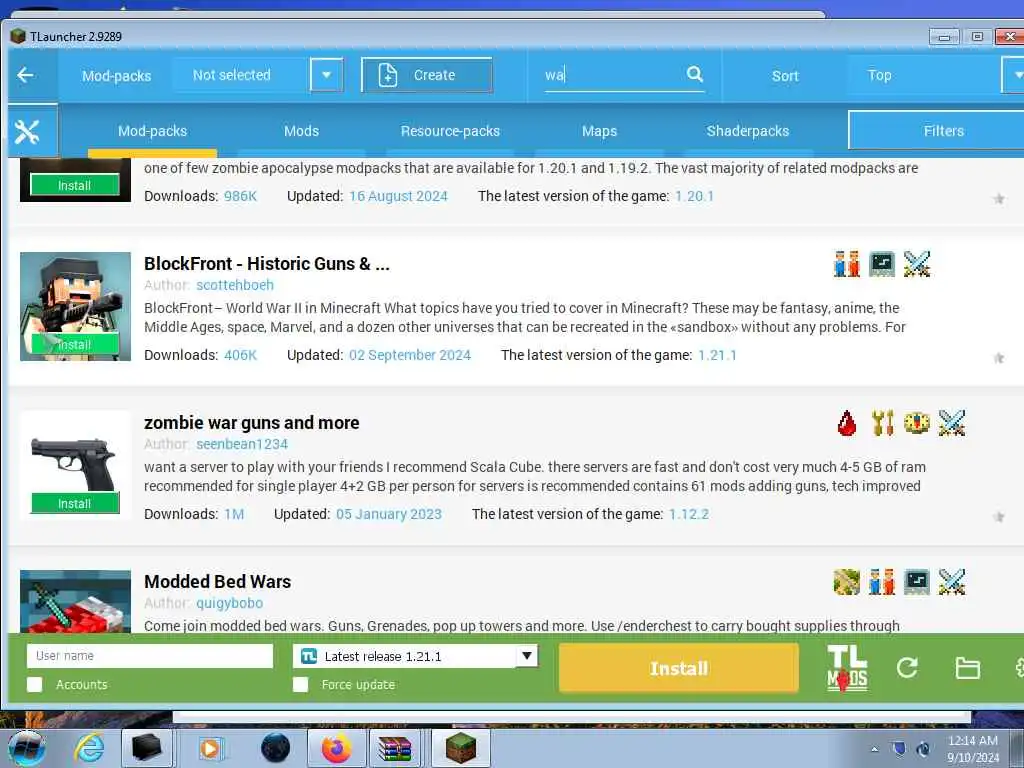Viewport: 1024px width, 768px height.
Task: Click the document icon on the Create button
Action: pyautogui.click(x=387, y=75)
